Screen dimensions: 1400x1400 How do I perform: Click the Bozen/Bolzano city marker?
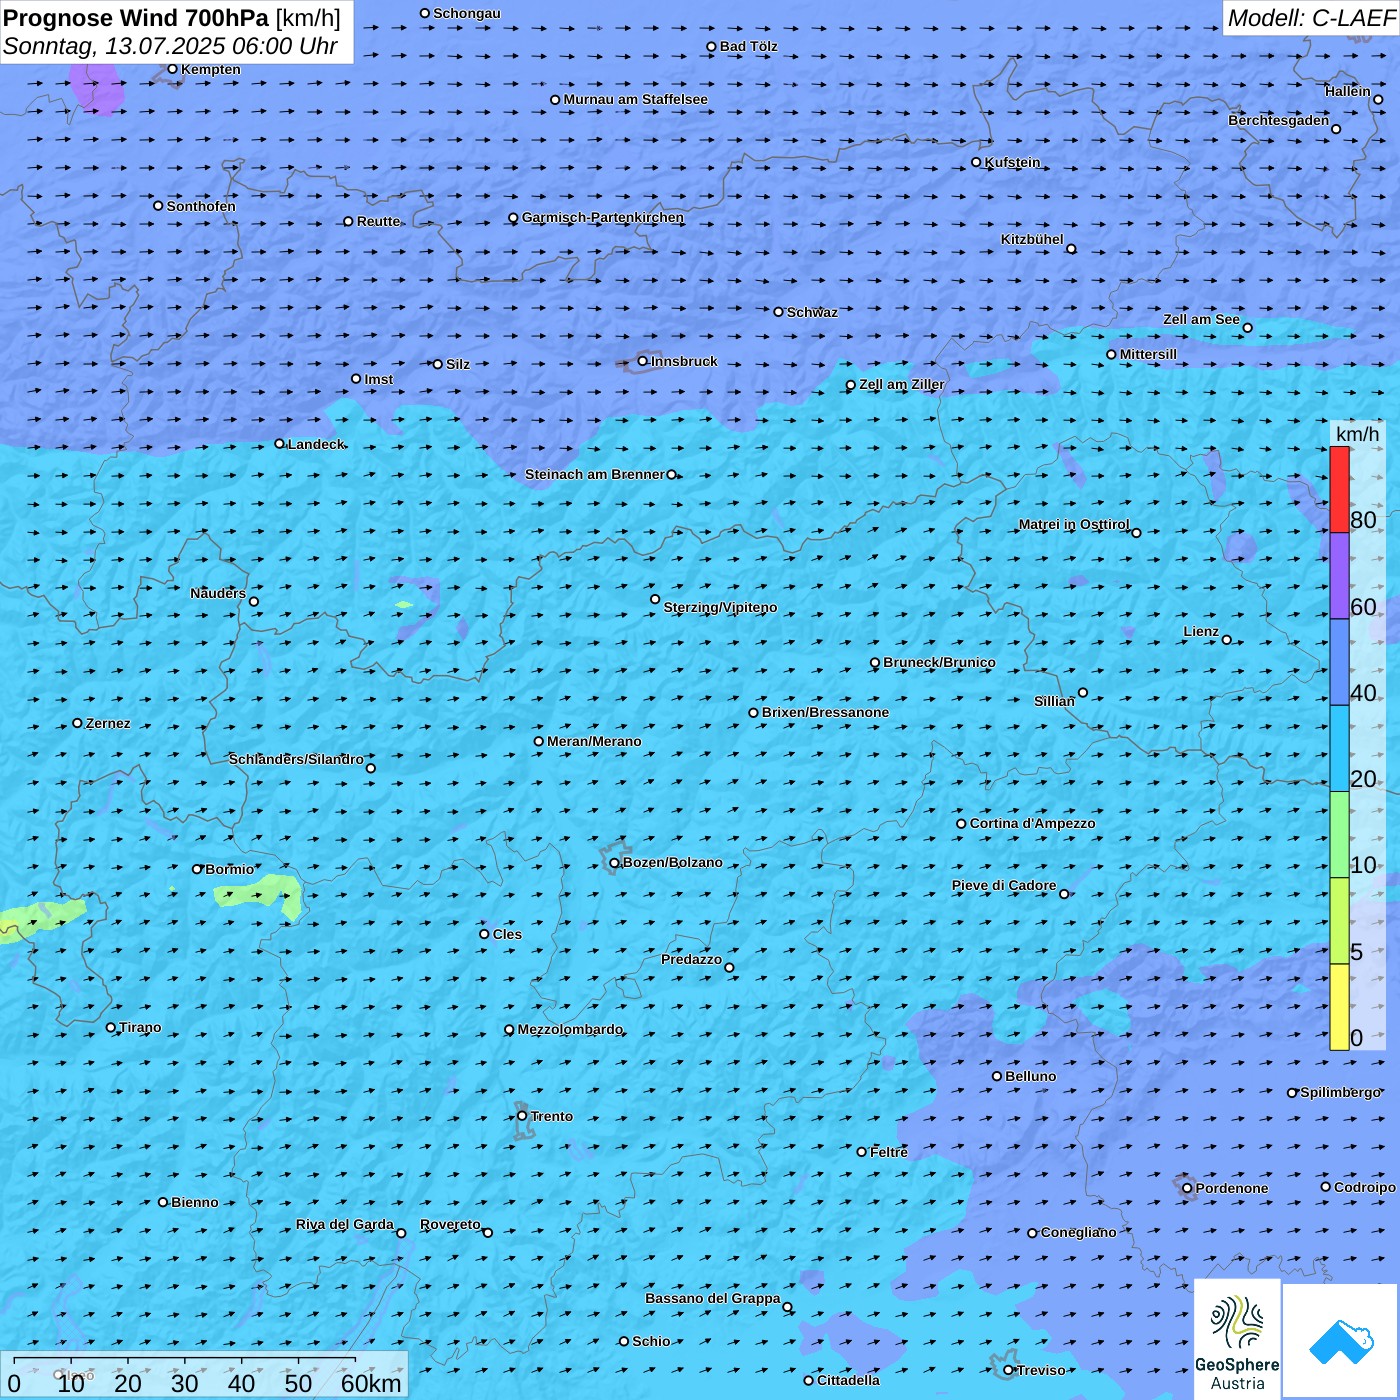[614, 863]
